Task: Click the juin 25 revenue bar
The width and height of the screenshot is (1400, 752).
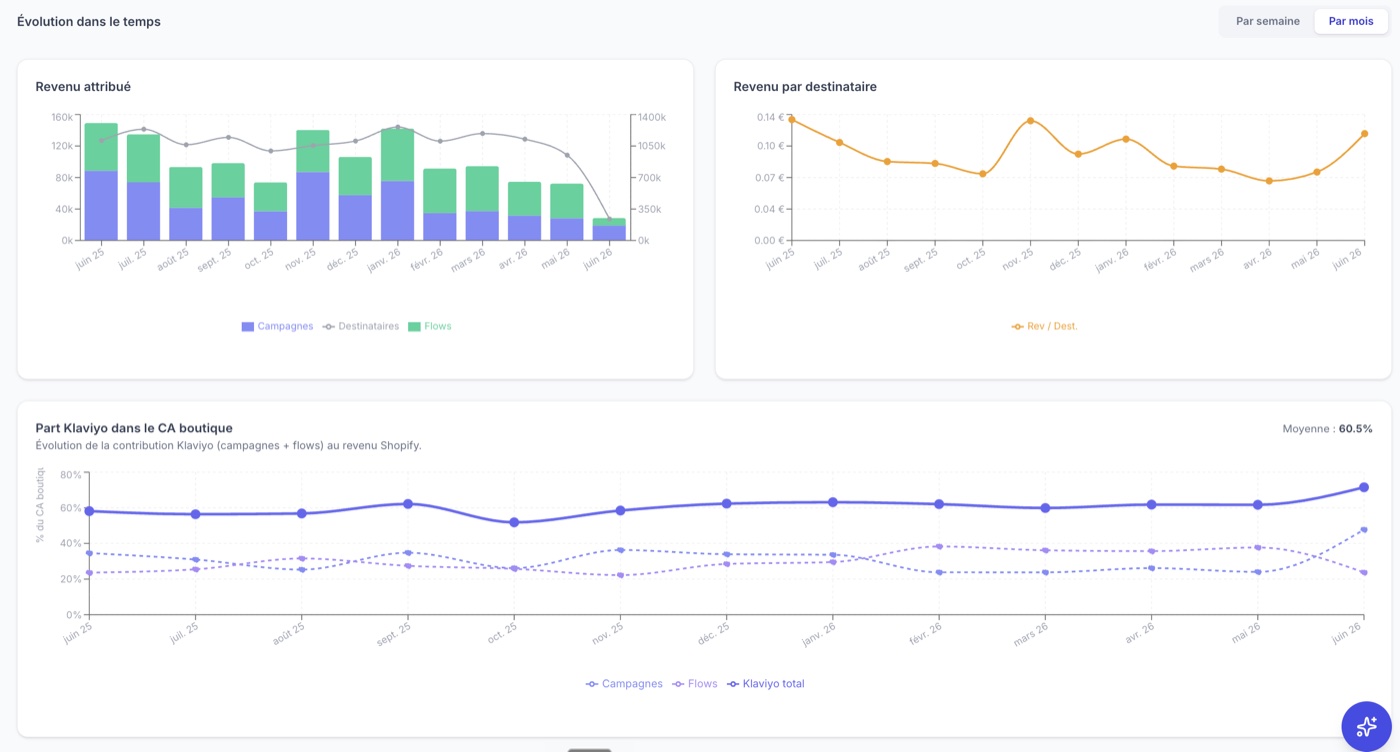Action: 101,181
